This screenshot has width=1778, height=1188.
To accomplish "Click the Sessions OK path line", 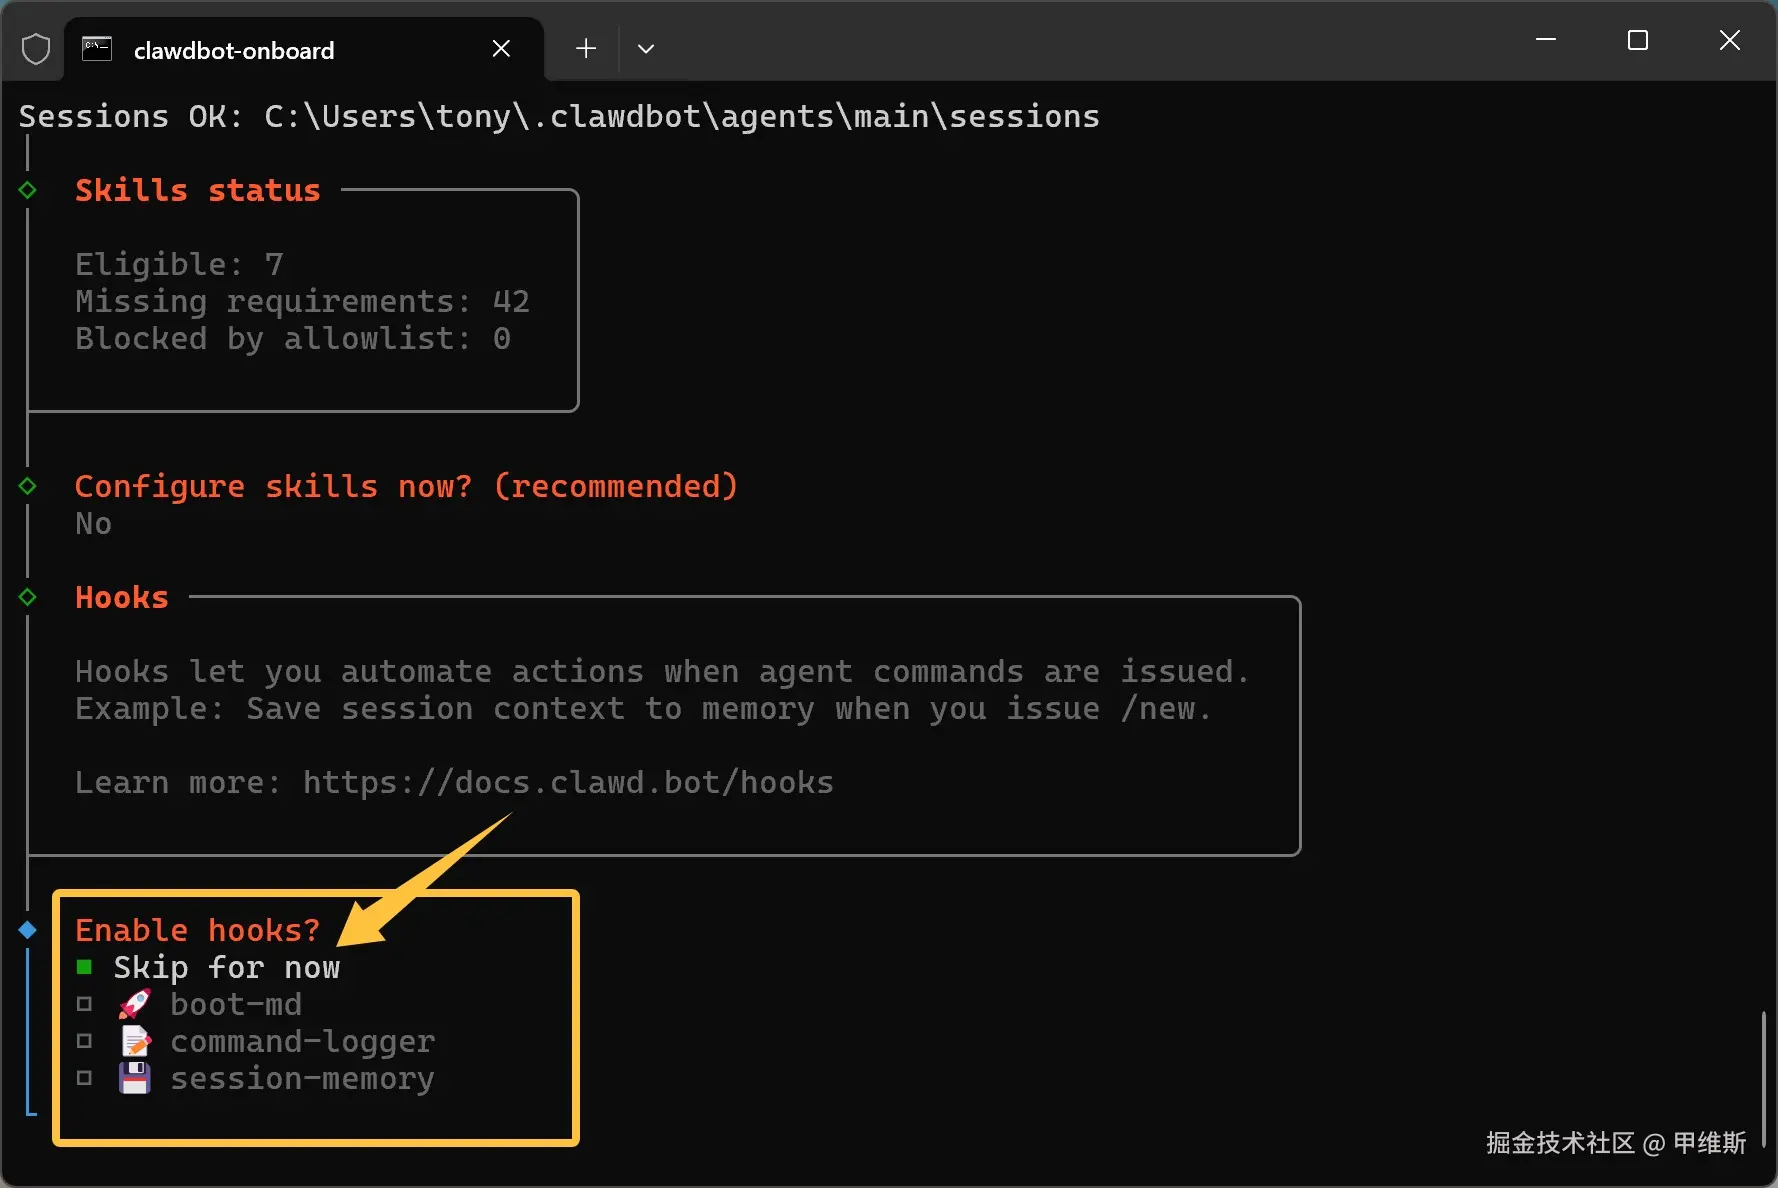I will [x=559, y=116].
